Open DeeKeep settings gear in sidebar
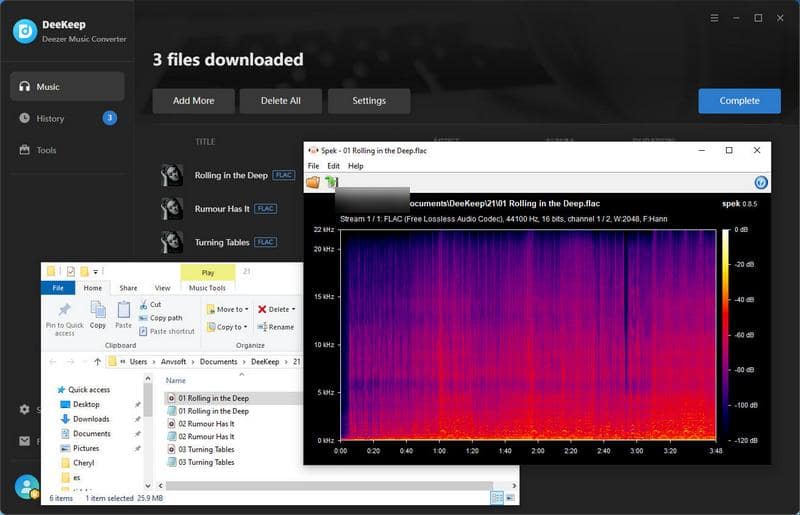Image resolution: width=800 pixels, height=515 pixels. (x=24, y=409)
